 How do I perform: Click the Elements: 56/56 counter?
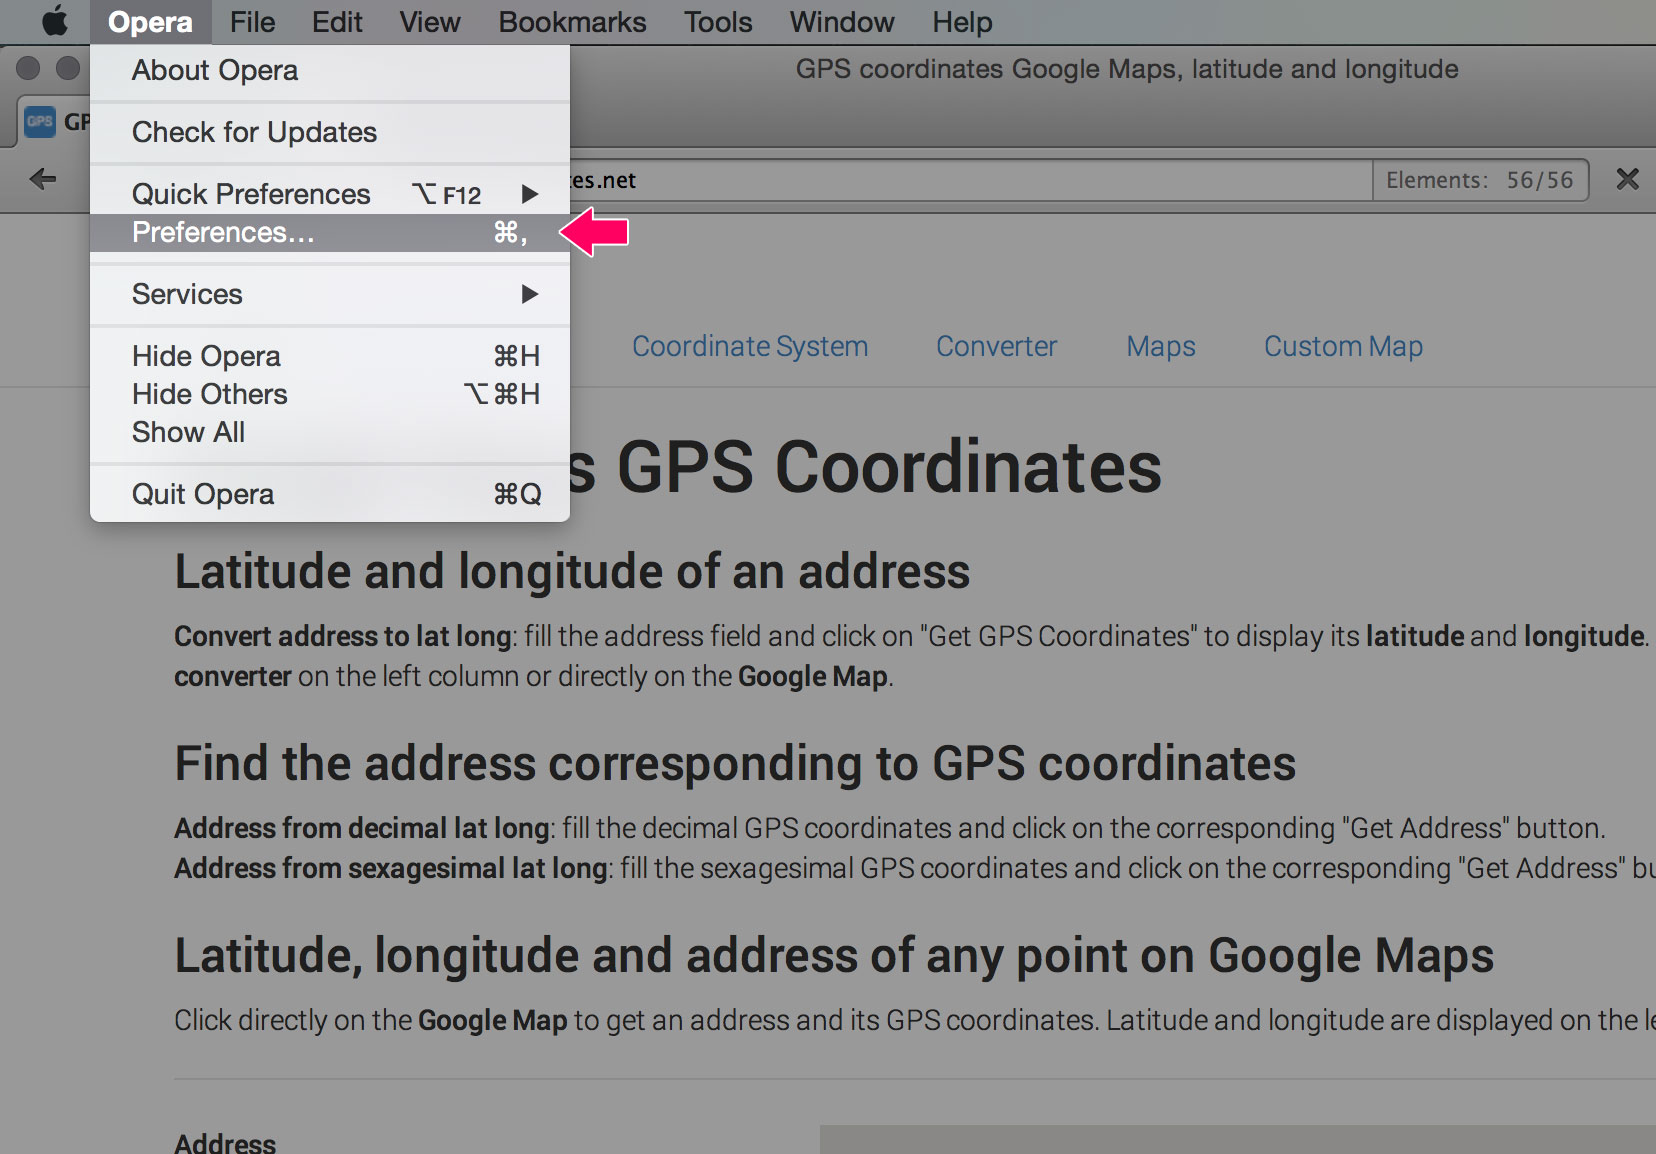coord(1480,180)
